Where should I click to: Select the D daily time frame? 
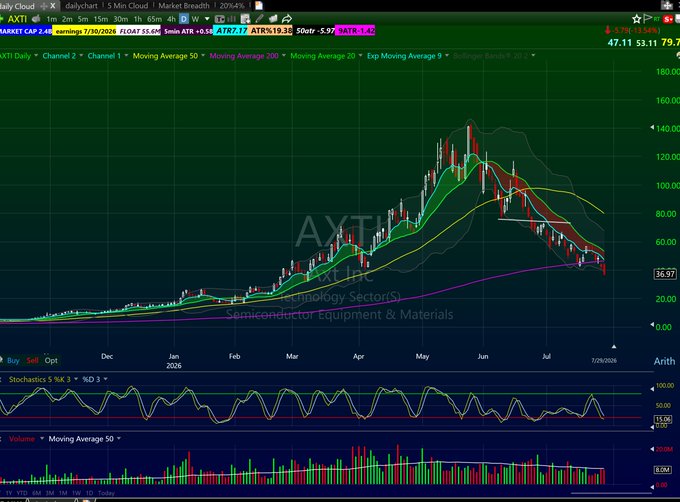coord(184,19)
